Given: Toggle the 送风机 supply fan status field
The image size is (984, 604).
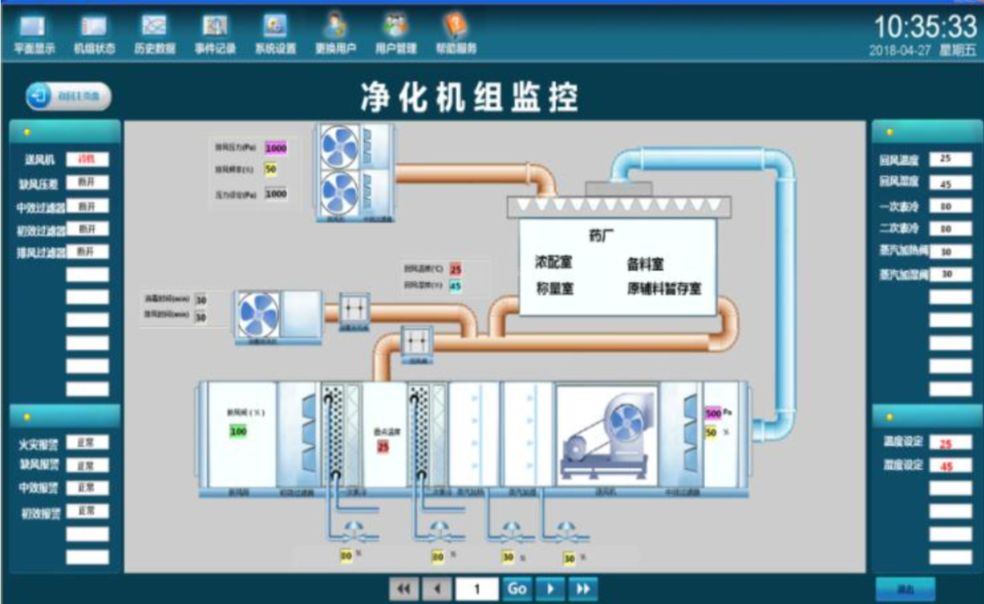Looking at the screenshot, I should point(87,159).
